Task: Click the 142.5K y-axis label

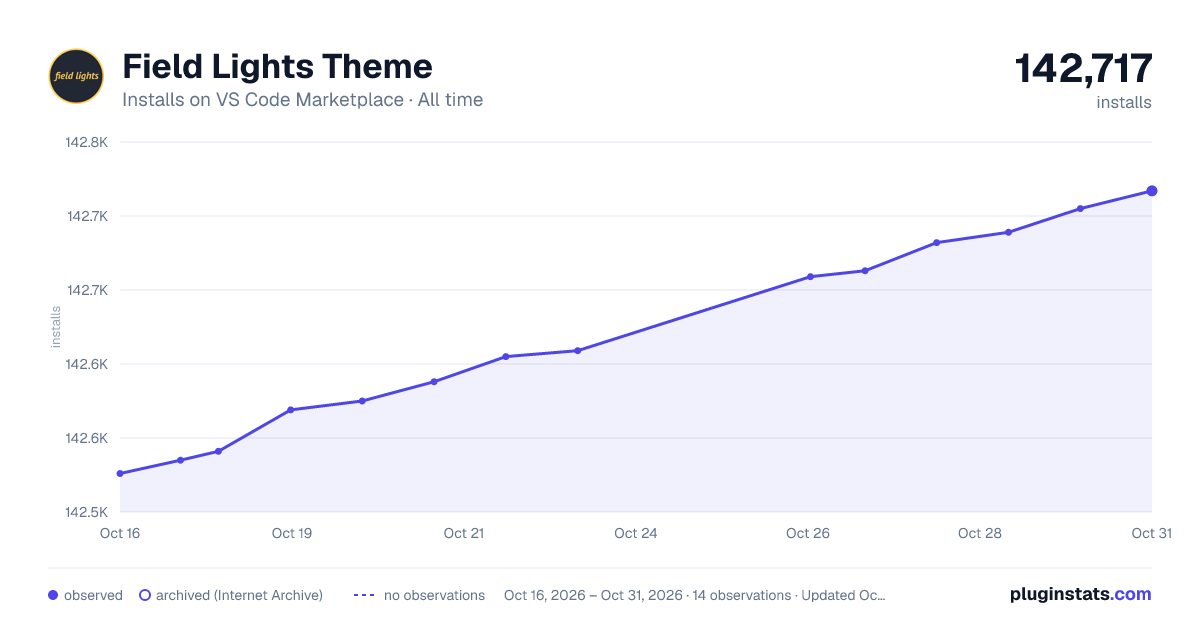Action: (87, 512)
